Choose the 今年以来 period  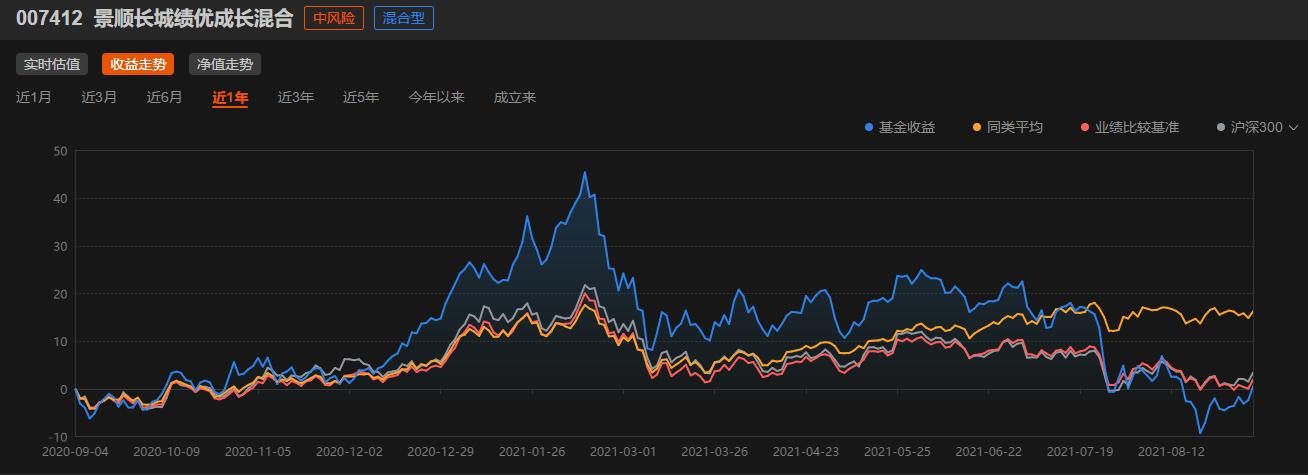436,97
